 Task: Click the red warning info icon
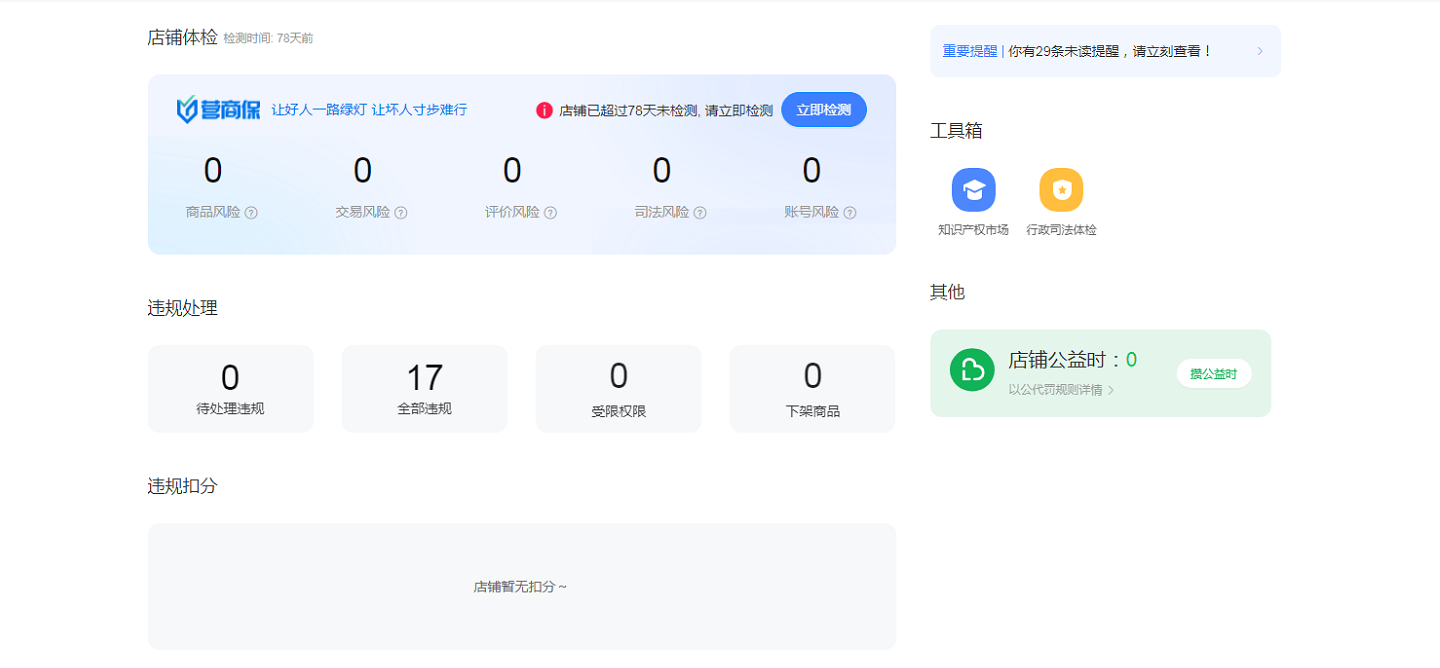coord(544,110)
